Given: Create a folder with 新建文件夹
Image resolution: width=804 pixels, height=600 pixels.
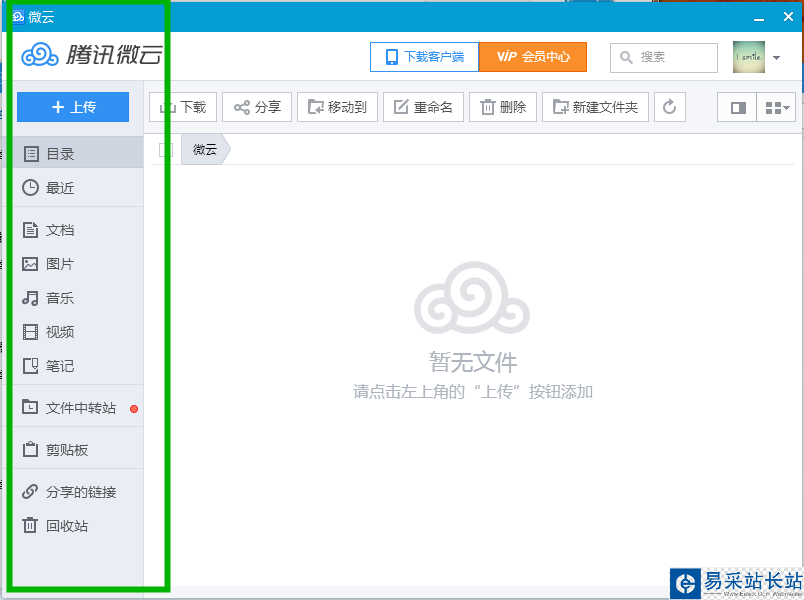Looking at the screenshot, I should pos(595,107).
